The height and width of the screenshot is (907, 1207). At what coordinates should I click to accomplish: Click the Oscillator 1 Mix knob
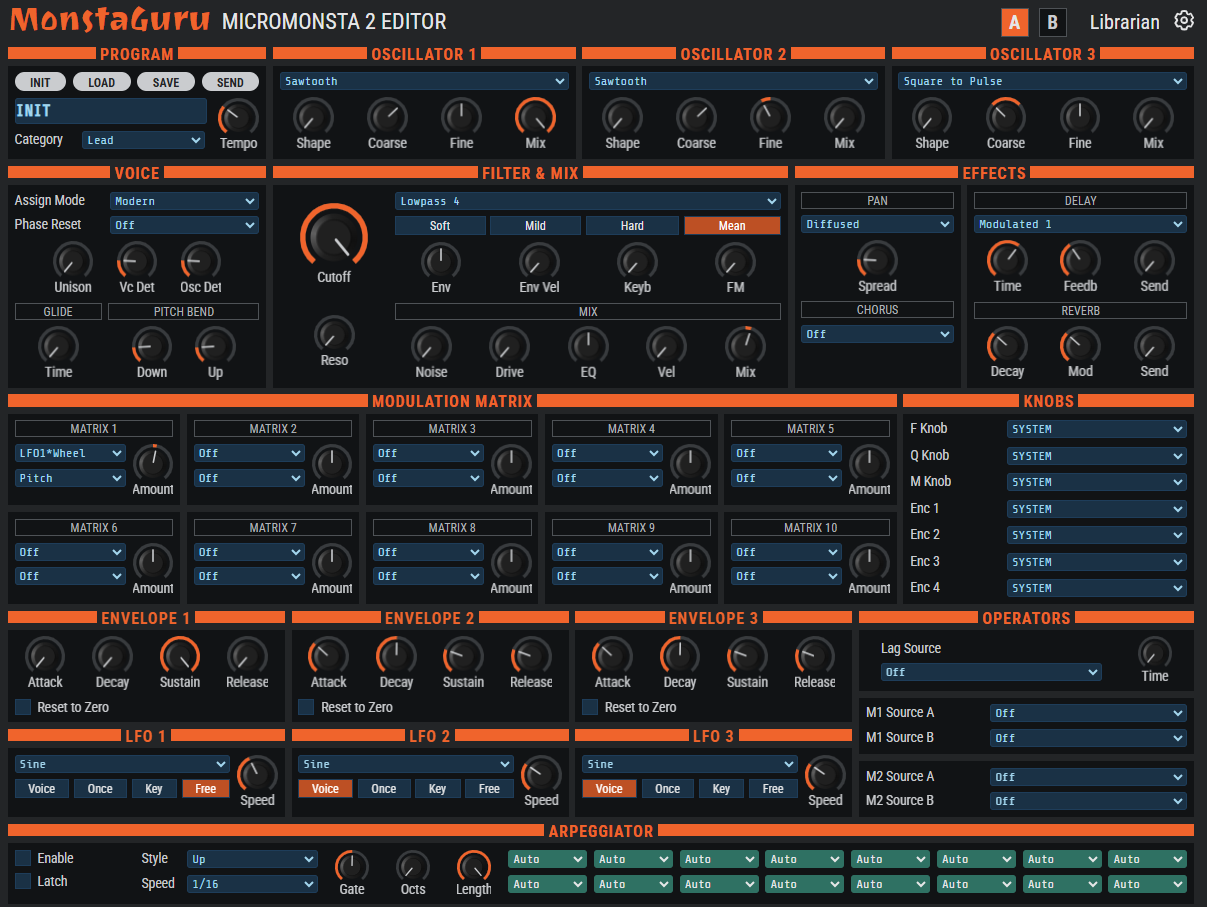(536, 117)
